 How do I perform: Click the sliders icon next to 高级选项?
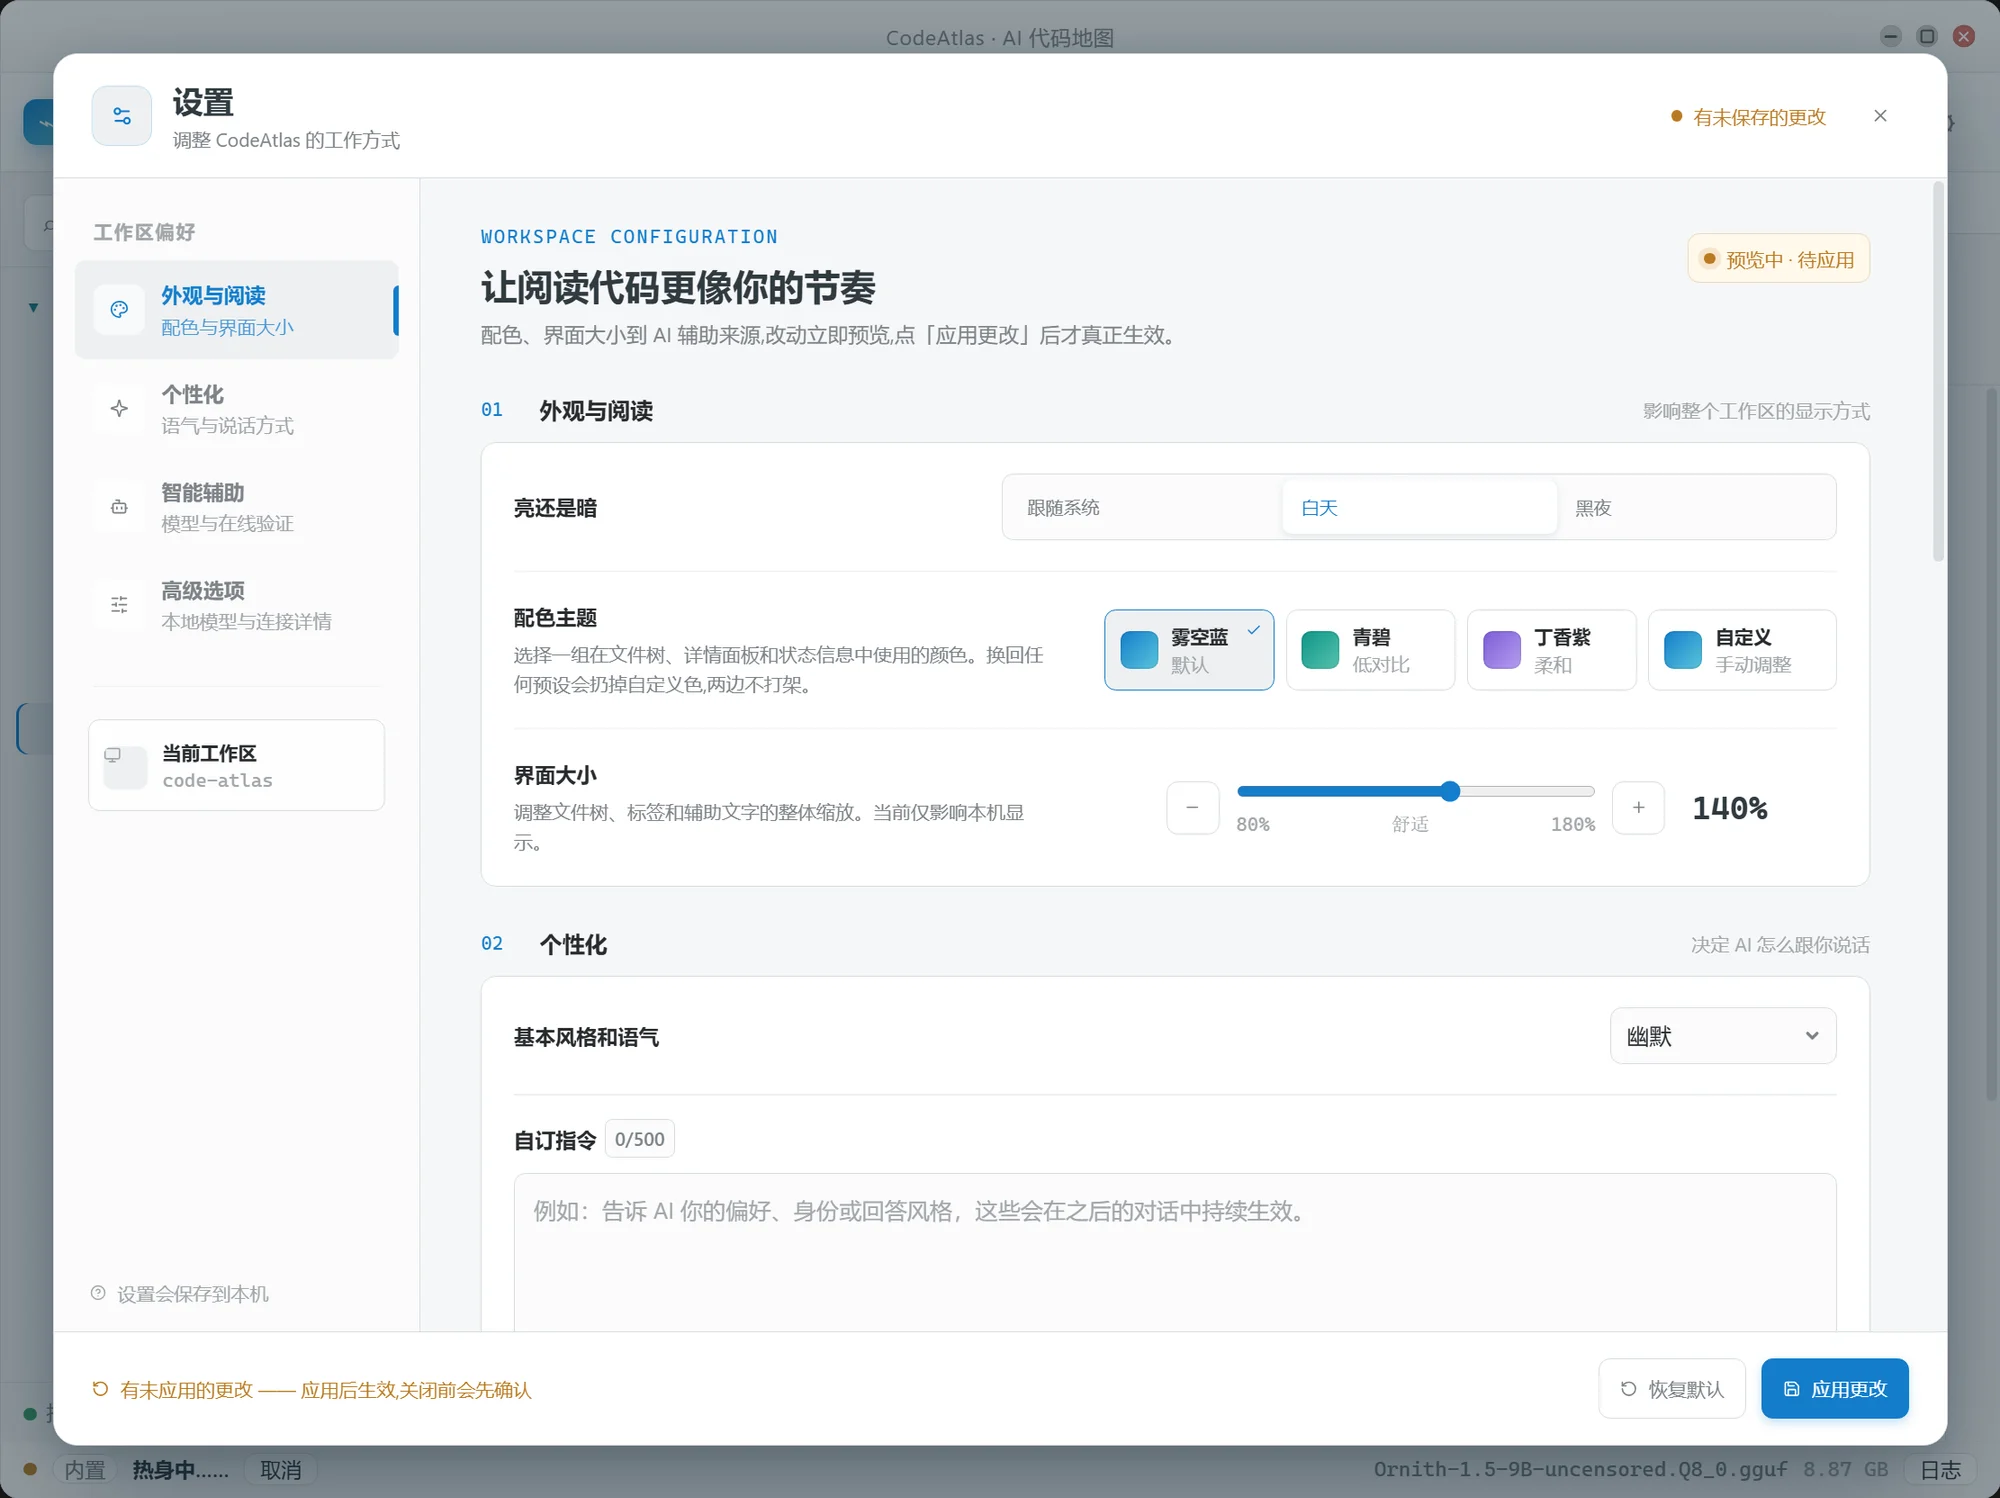[x=119, y=604]
